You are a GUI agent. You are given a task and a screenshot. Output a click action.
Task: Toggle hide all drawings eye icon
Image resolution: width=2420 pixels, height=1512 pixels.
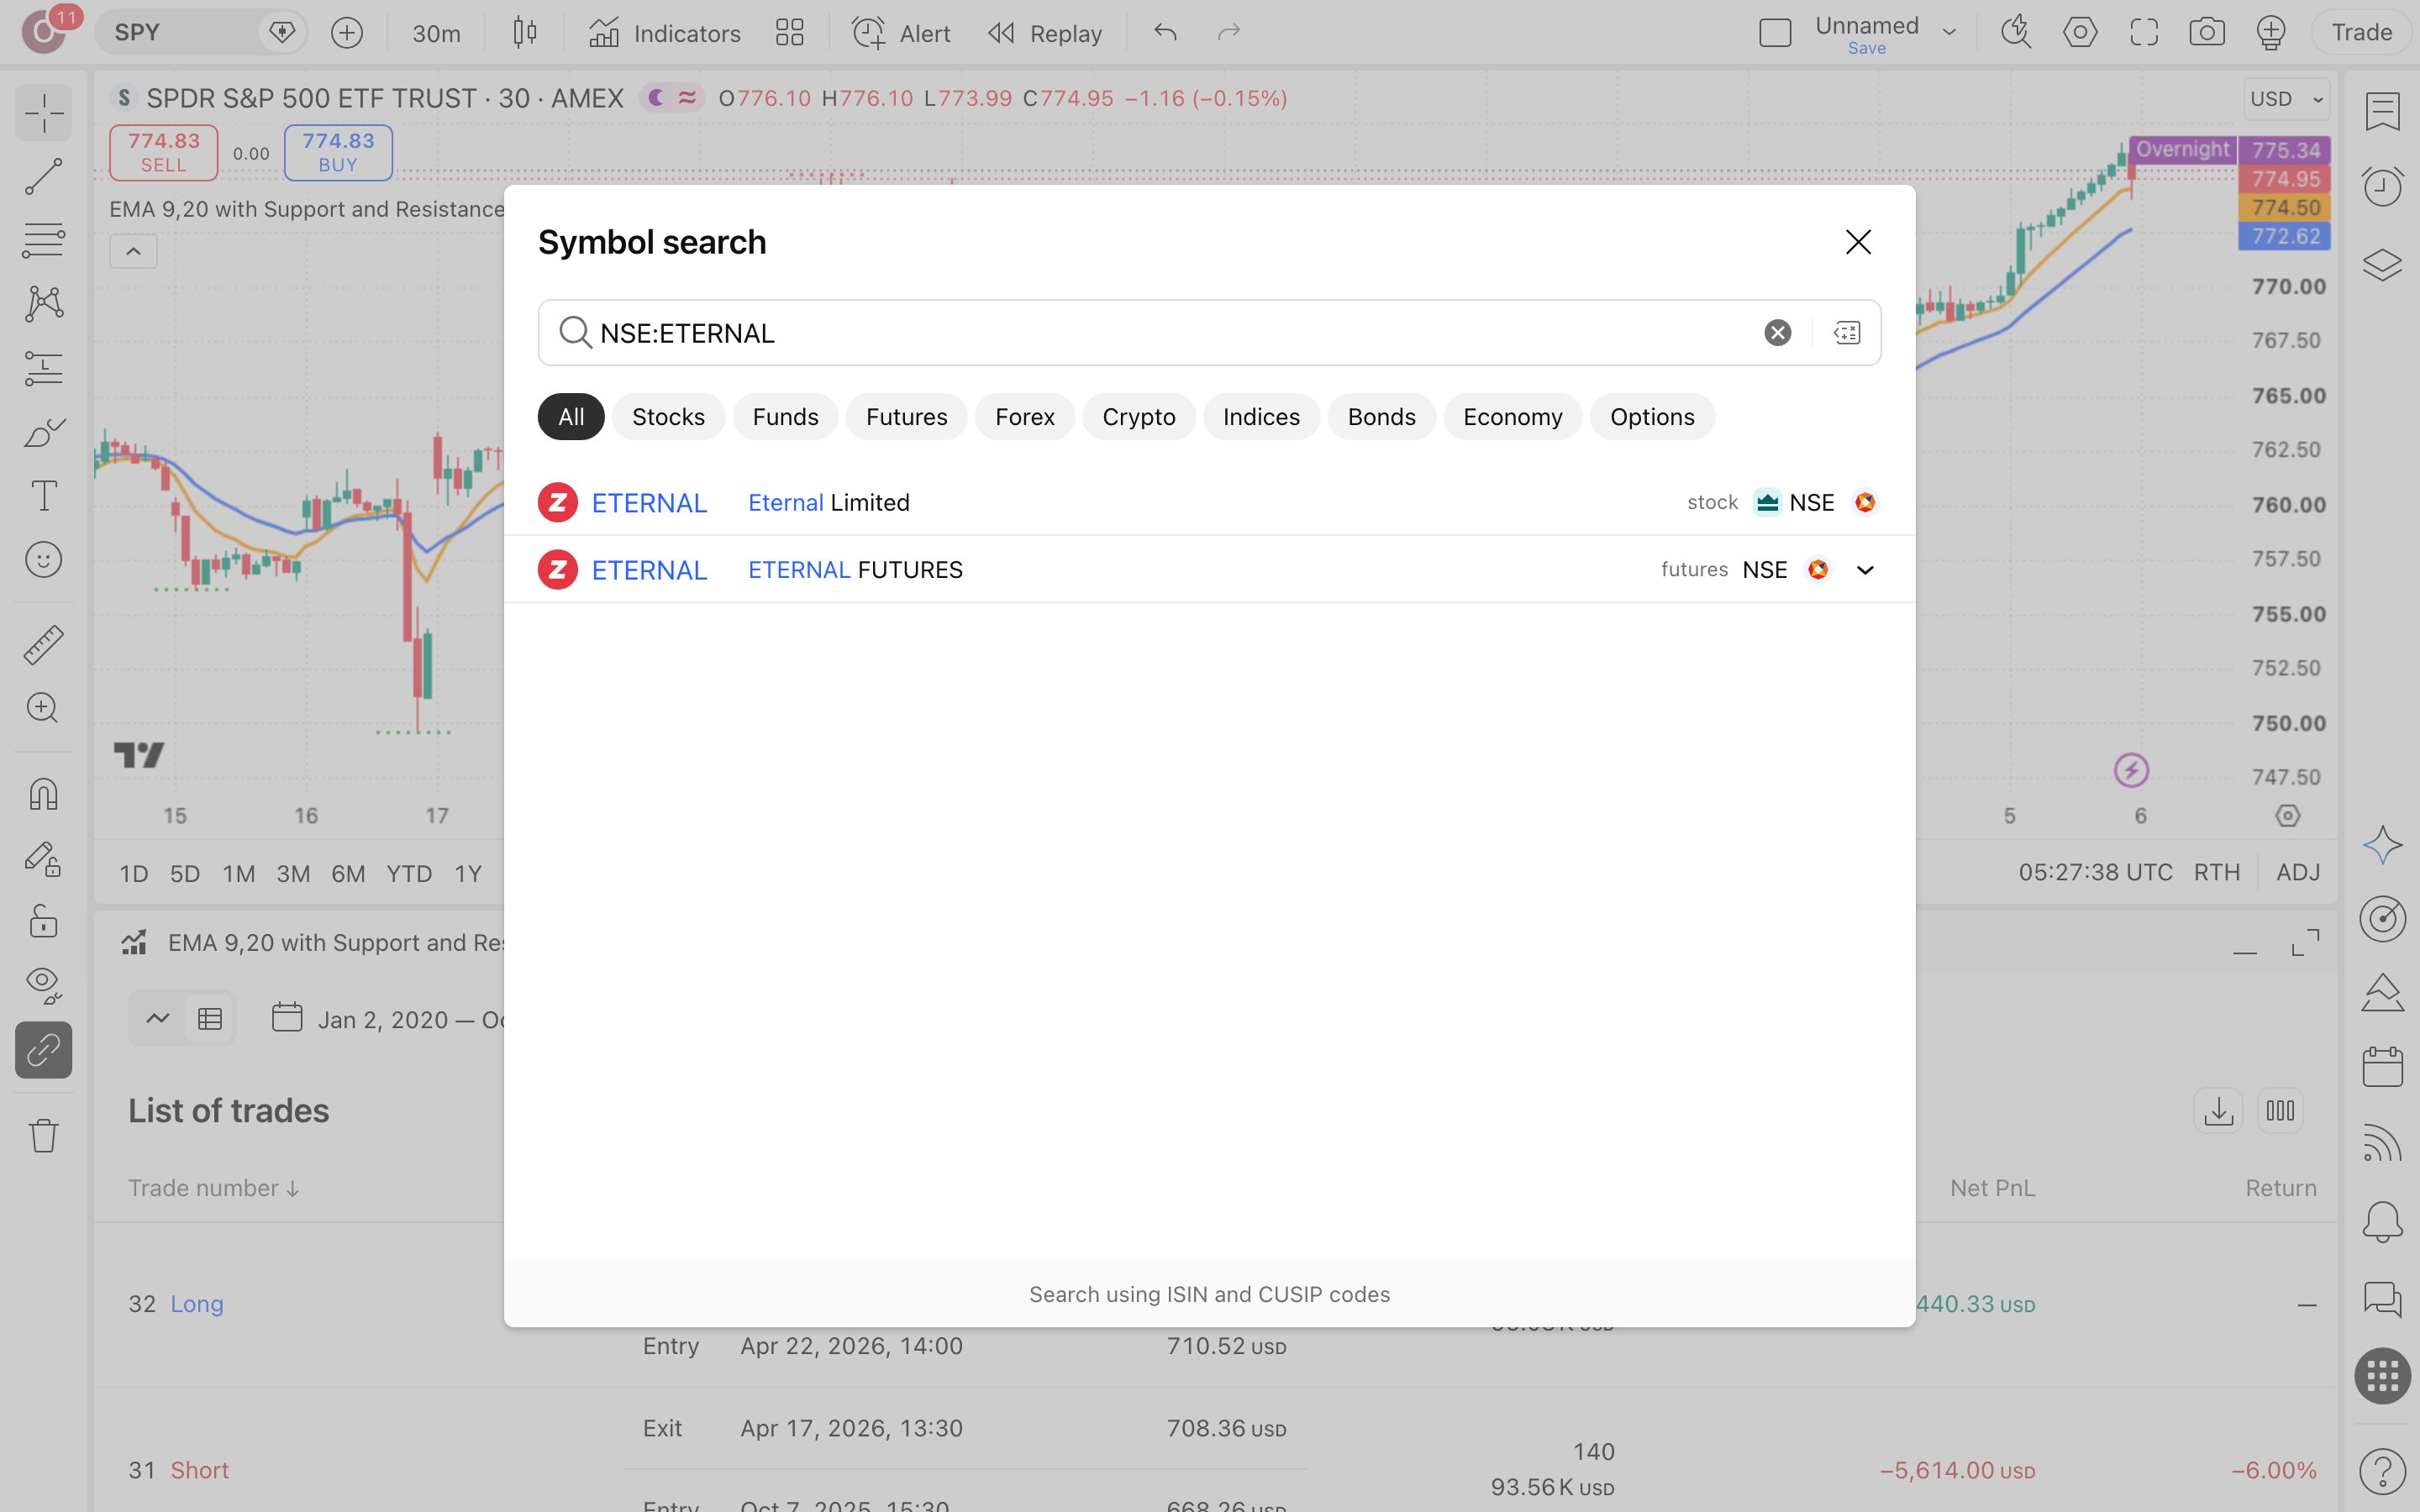44,986
